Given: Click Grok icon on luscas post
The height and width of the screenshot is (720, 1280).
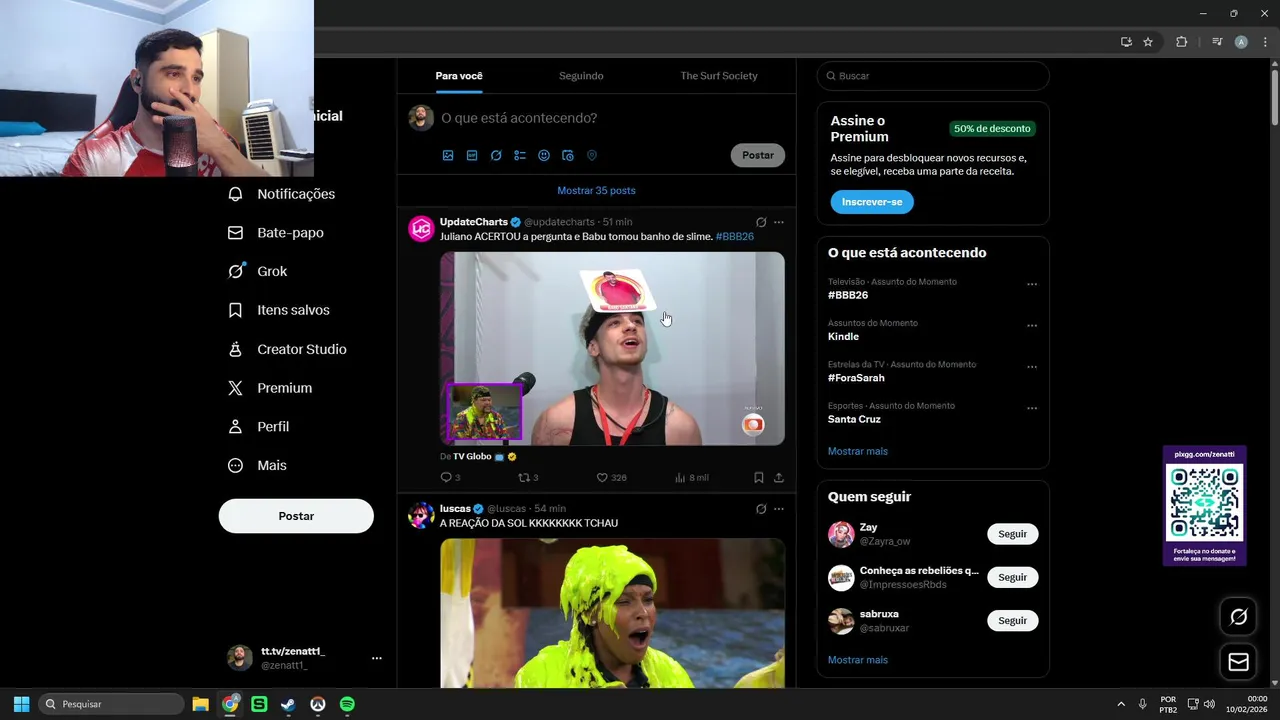Looking at the screenshot, I should (761, 509).
